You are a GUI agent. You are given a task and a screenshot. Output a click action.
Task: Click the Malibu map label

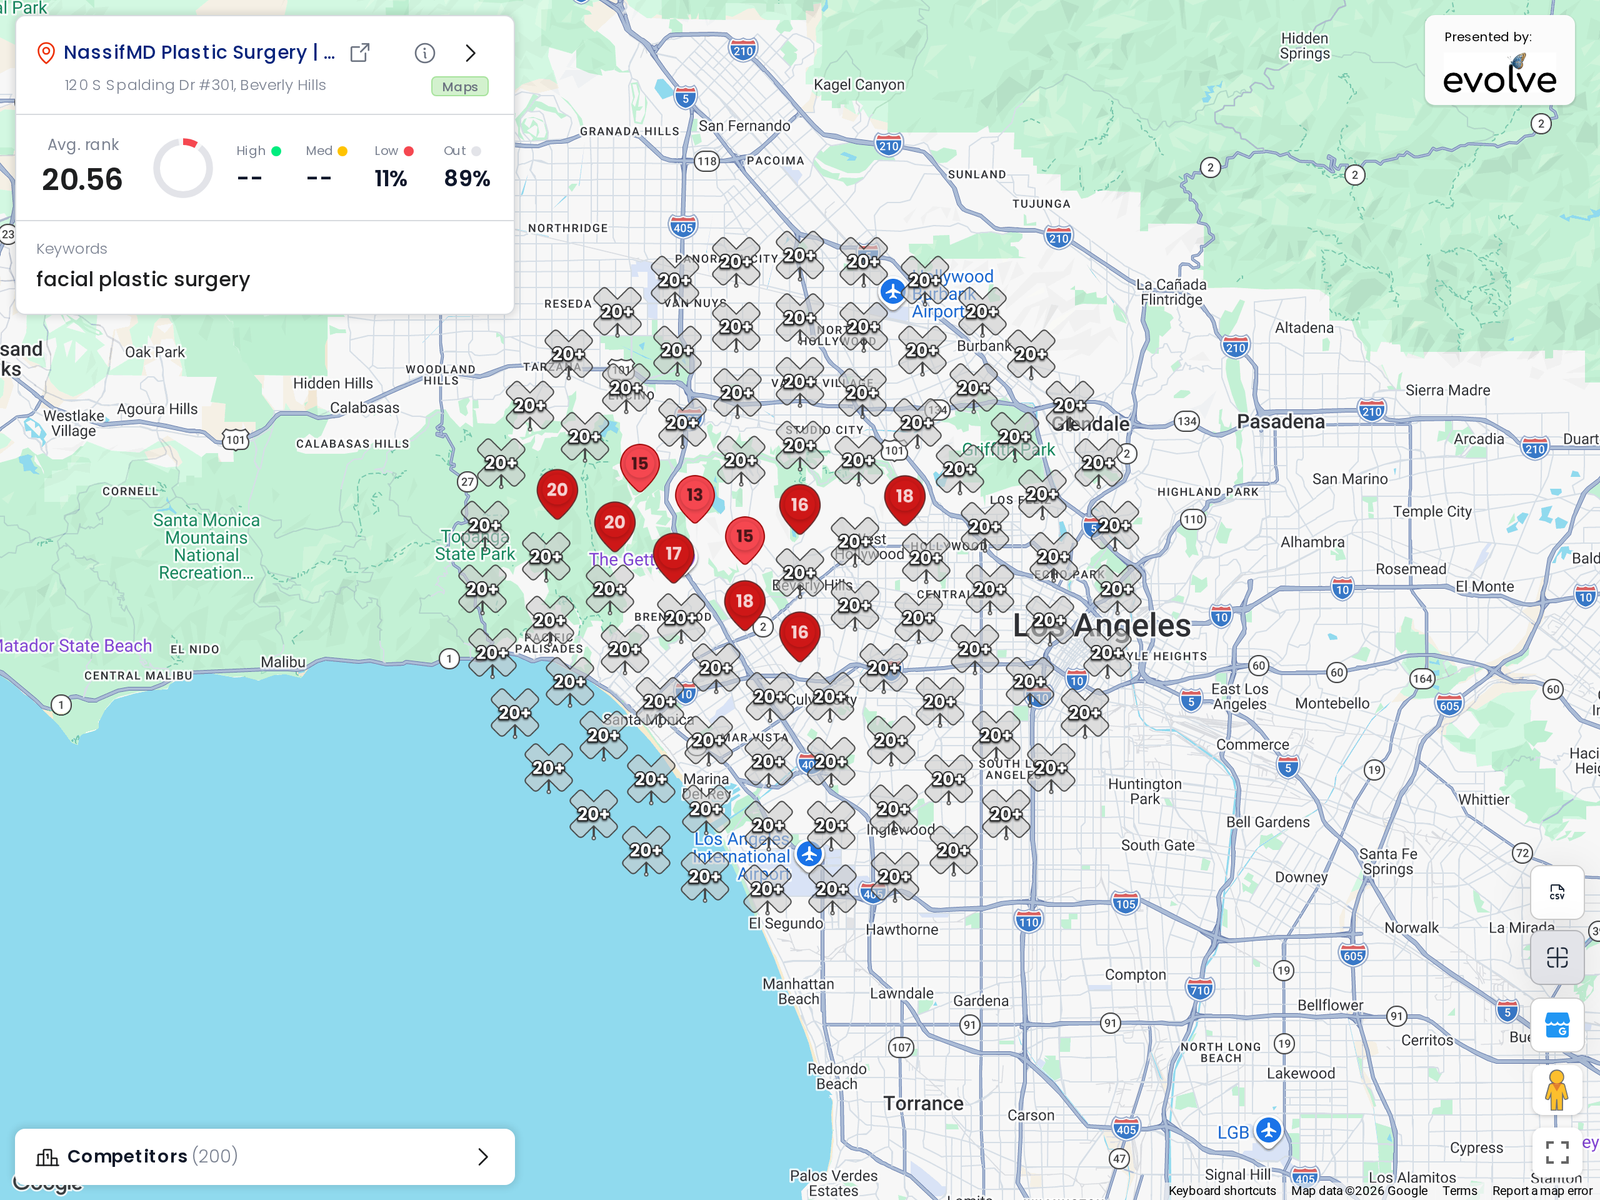click(283, 662)
